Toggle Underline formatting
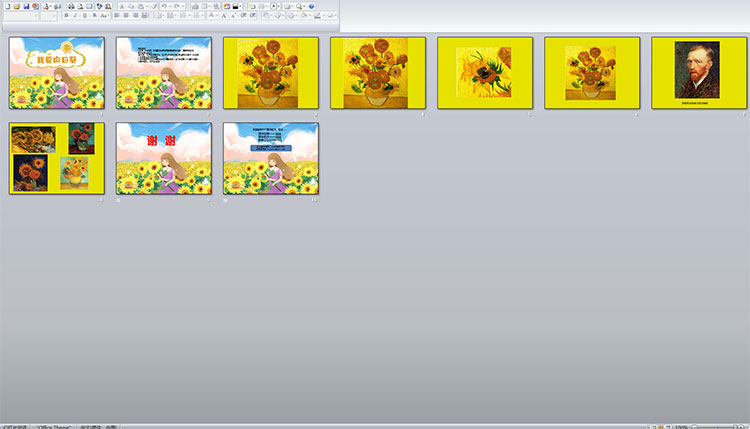750x429 pixels. point(85,15)
